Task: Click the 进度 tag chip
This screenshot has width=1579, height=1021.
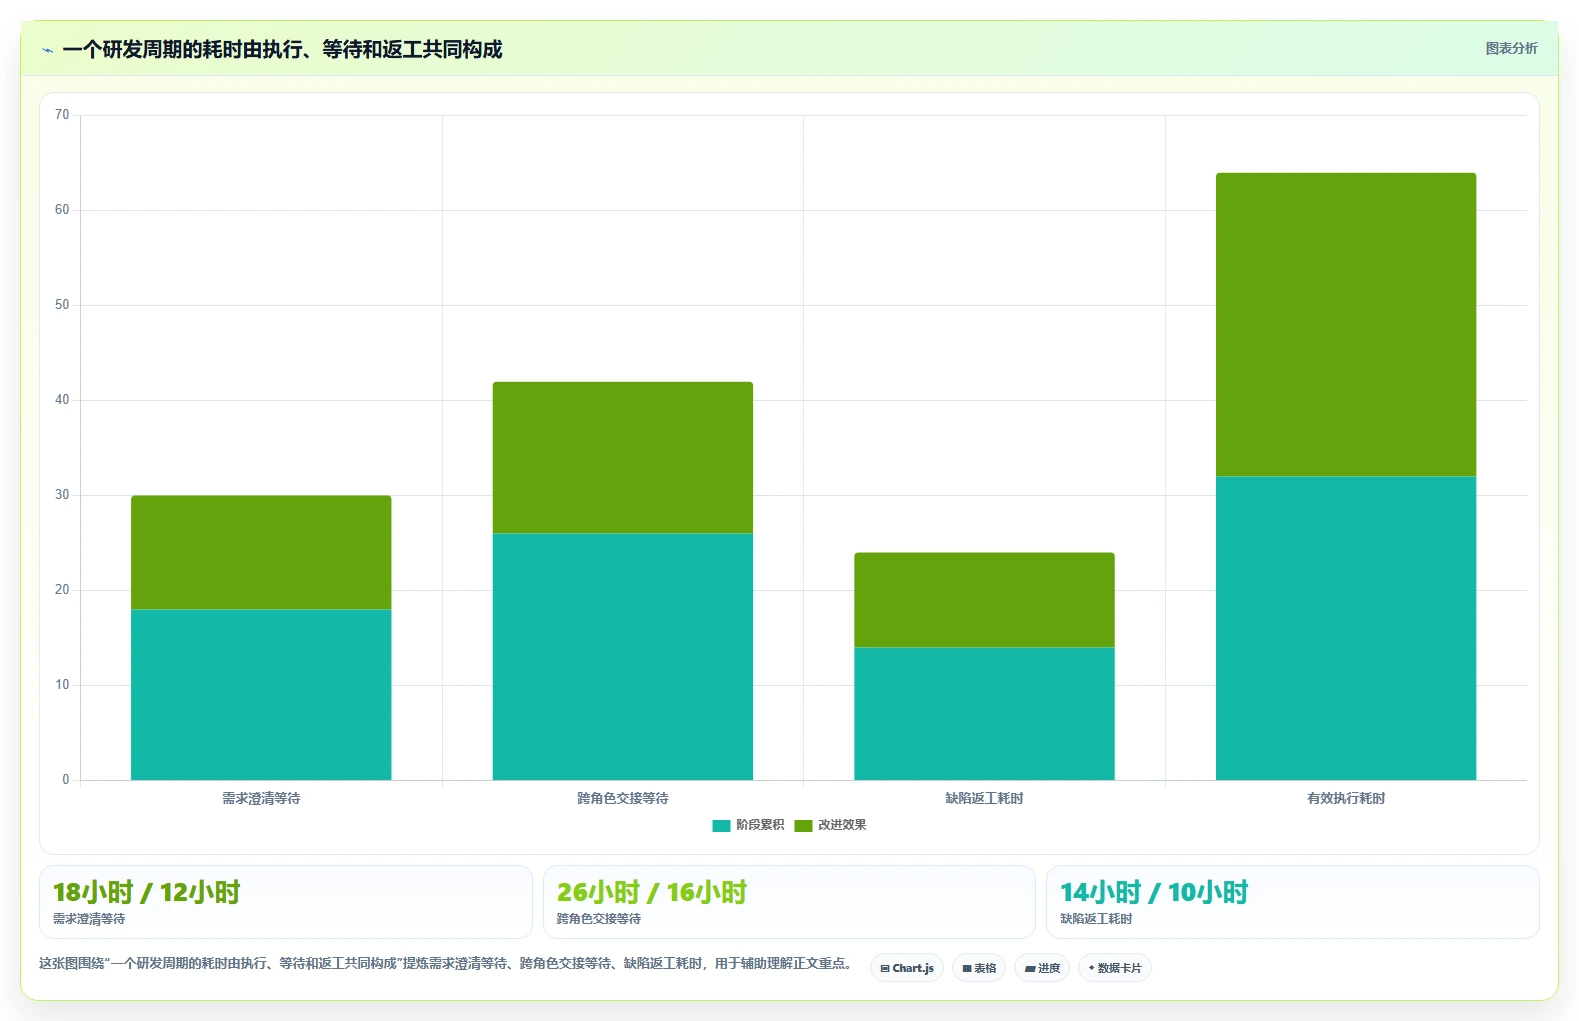Action: (1042, 968)
